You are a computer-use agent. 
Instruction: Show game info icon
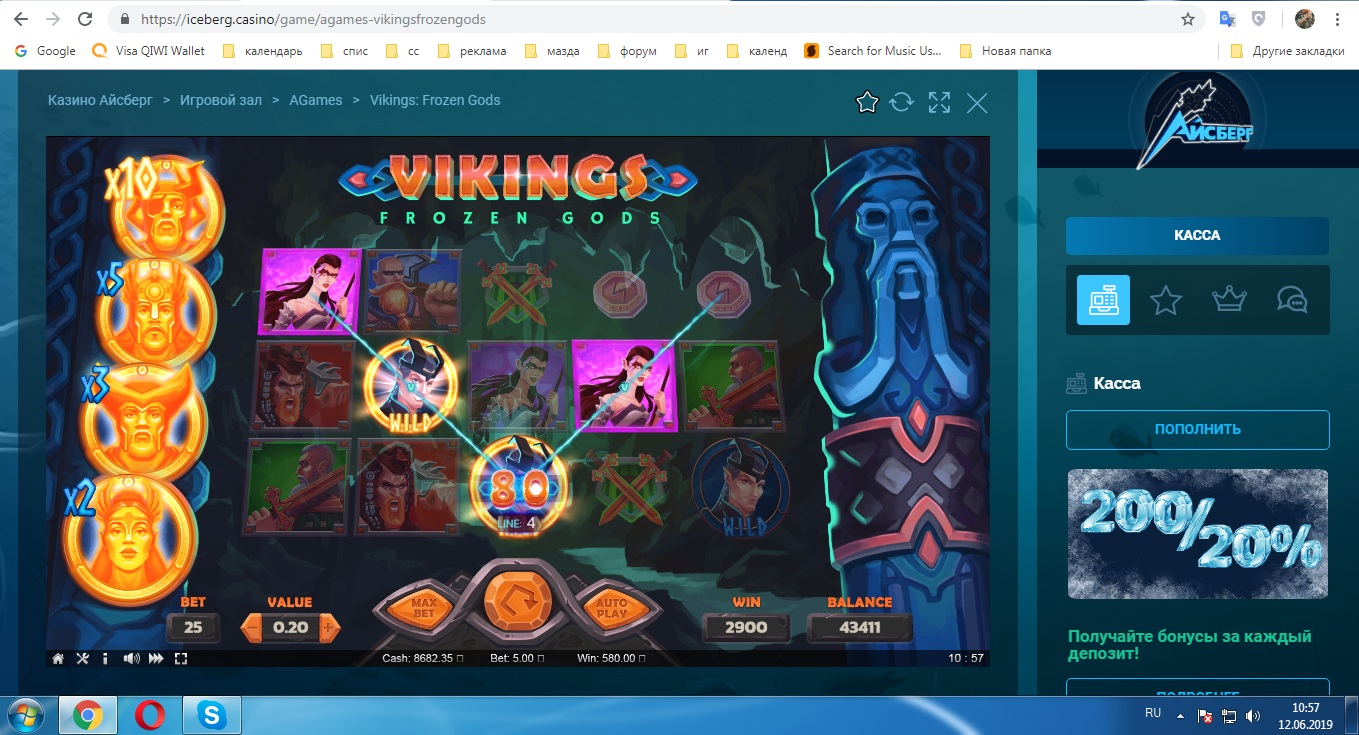coord(105,658)
